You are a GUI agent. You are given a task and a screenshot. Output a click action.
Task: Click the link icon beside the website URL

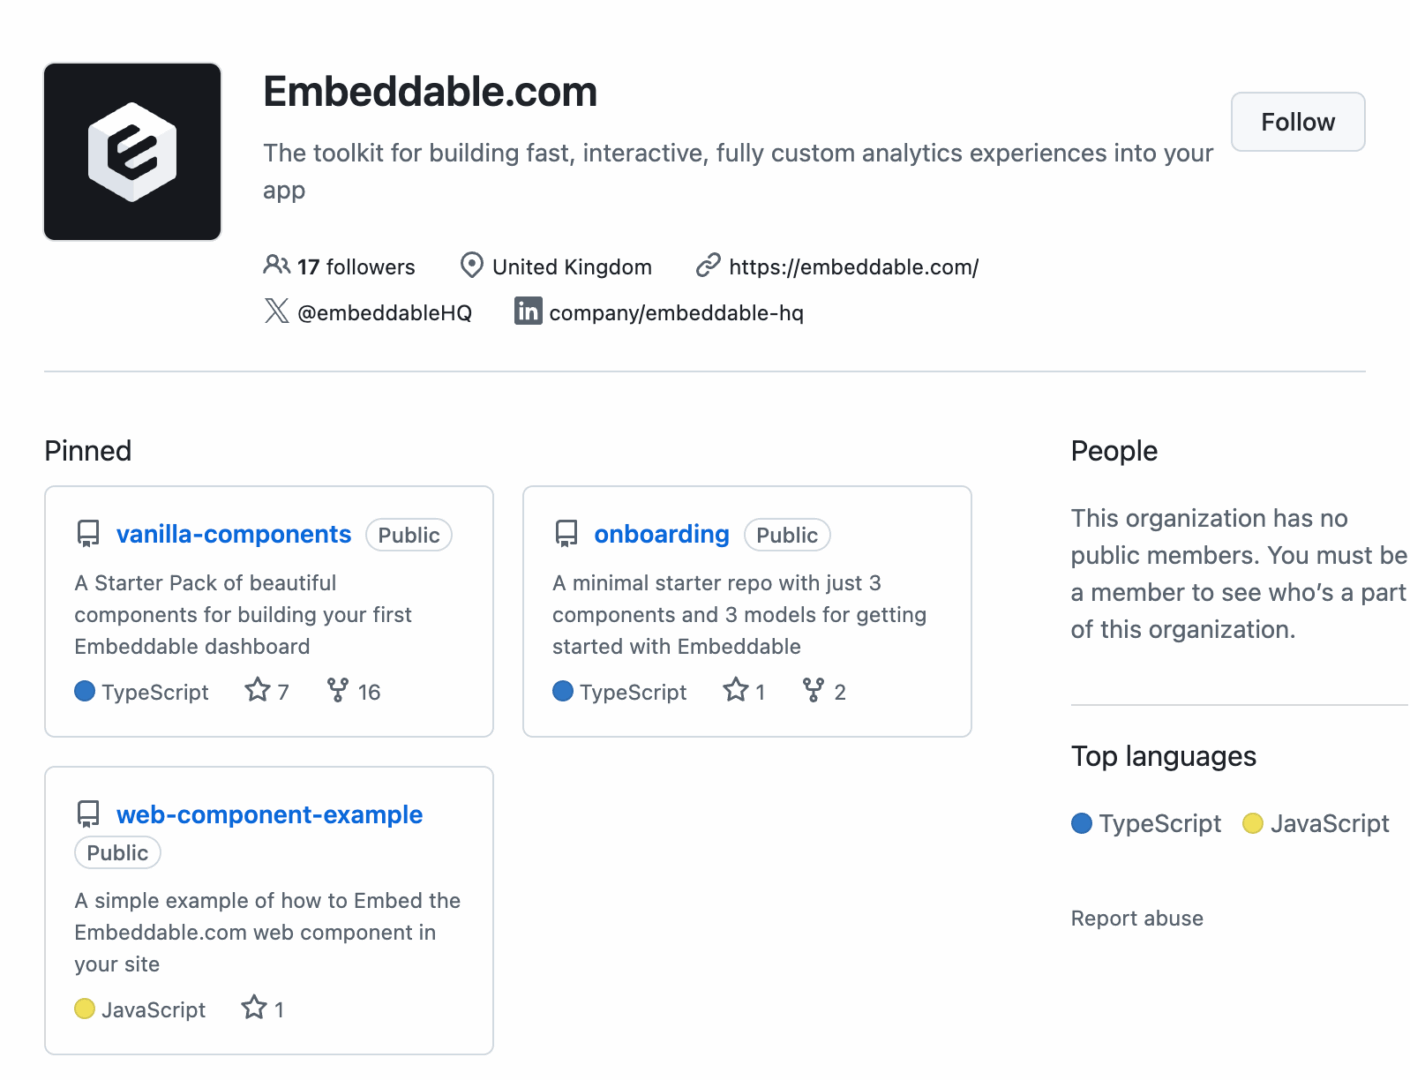click(708, 265)
